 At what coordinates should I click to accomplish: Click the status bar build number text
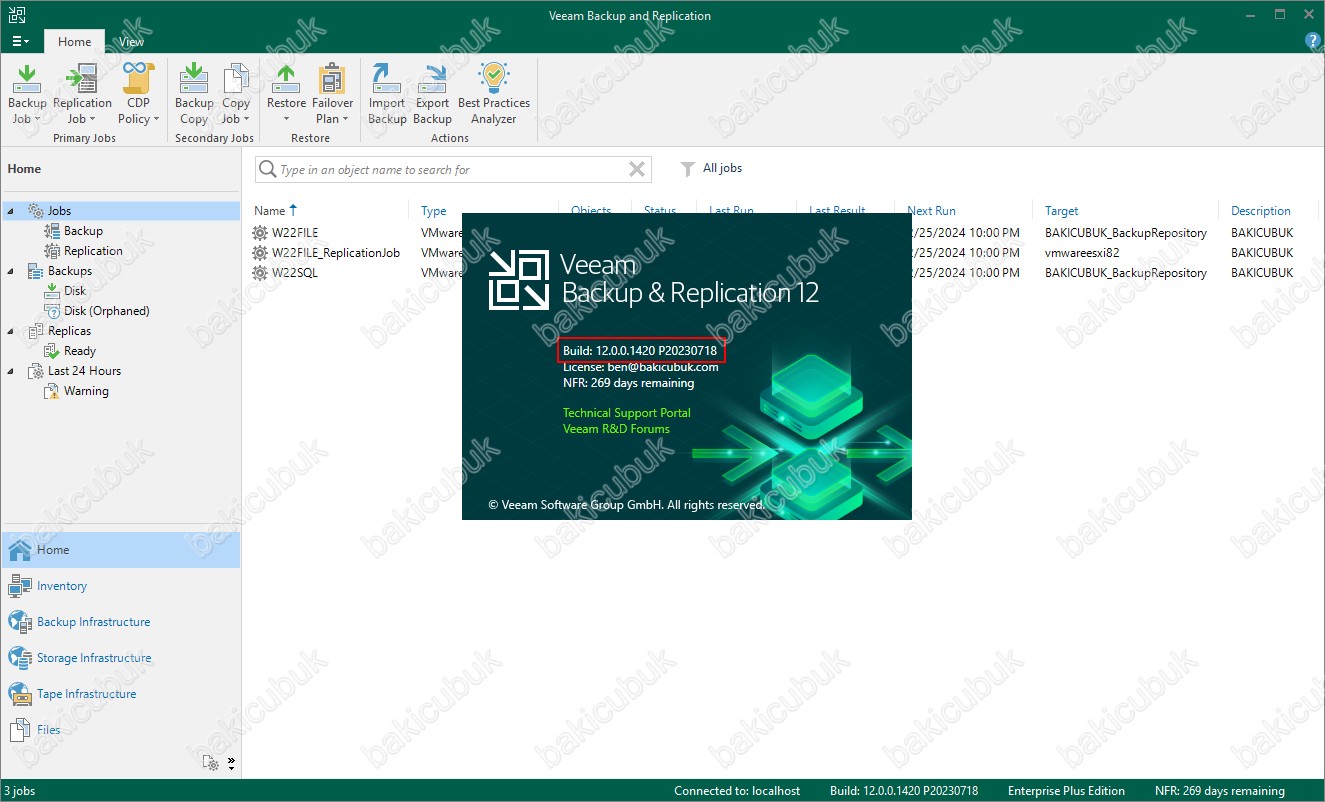tap(904, 791)
